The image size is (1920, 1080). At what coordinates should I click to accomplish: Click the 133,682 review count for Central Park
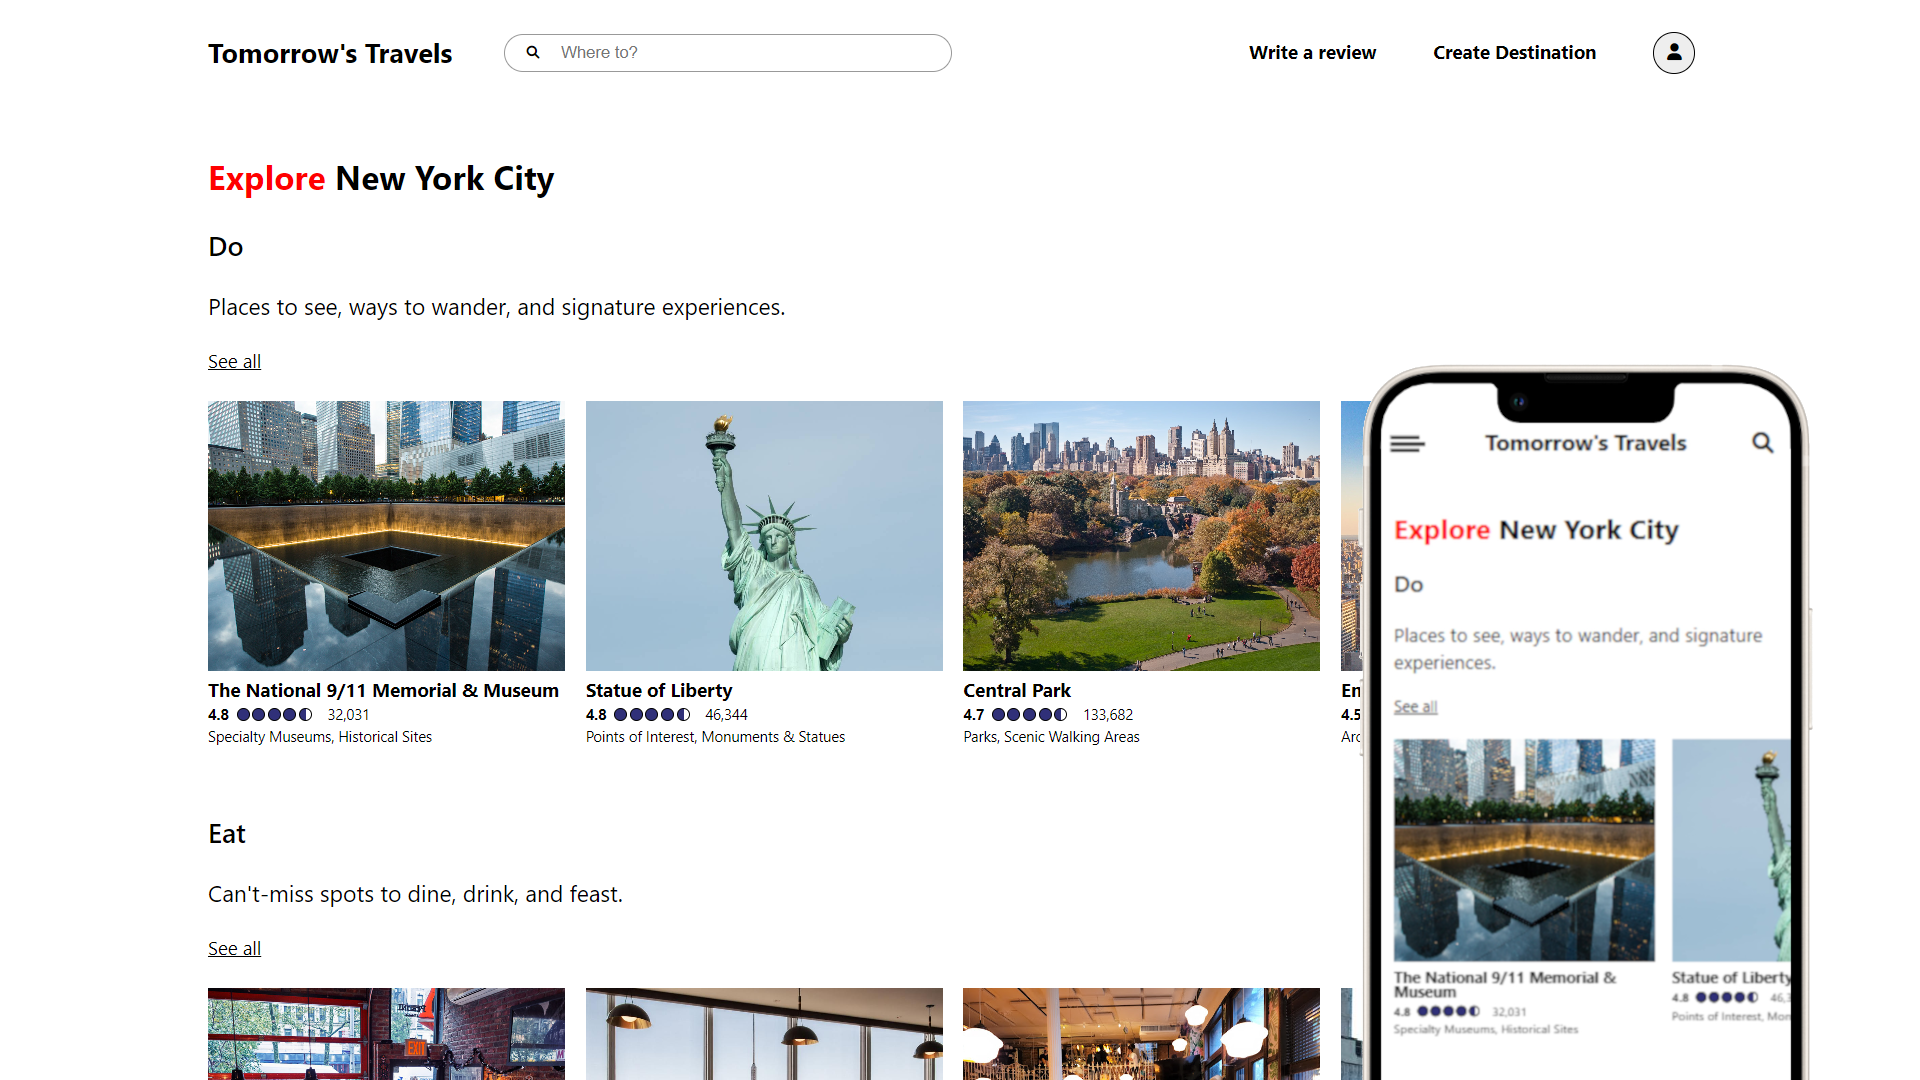(x=1107, y=714)
